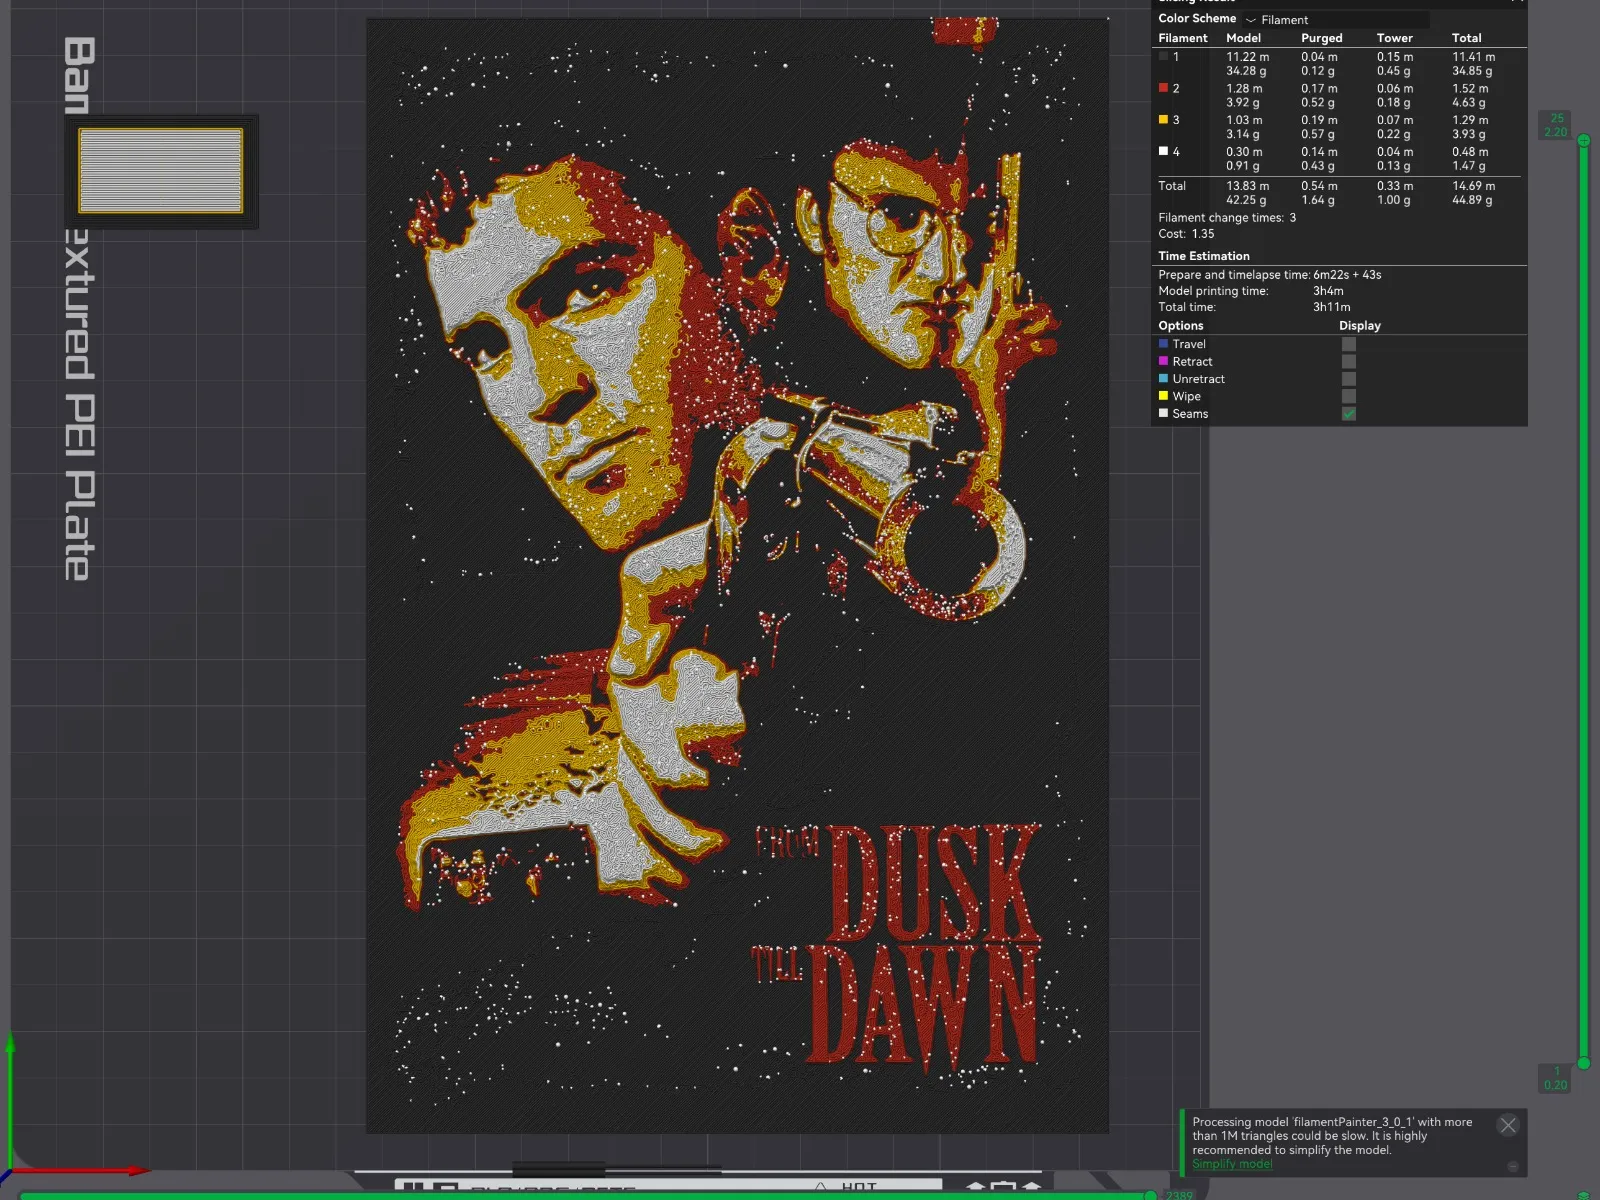The height and width of the screenshot is (1200, 1600).
Task: Click the Tower column header
Action: 1395,38
